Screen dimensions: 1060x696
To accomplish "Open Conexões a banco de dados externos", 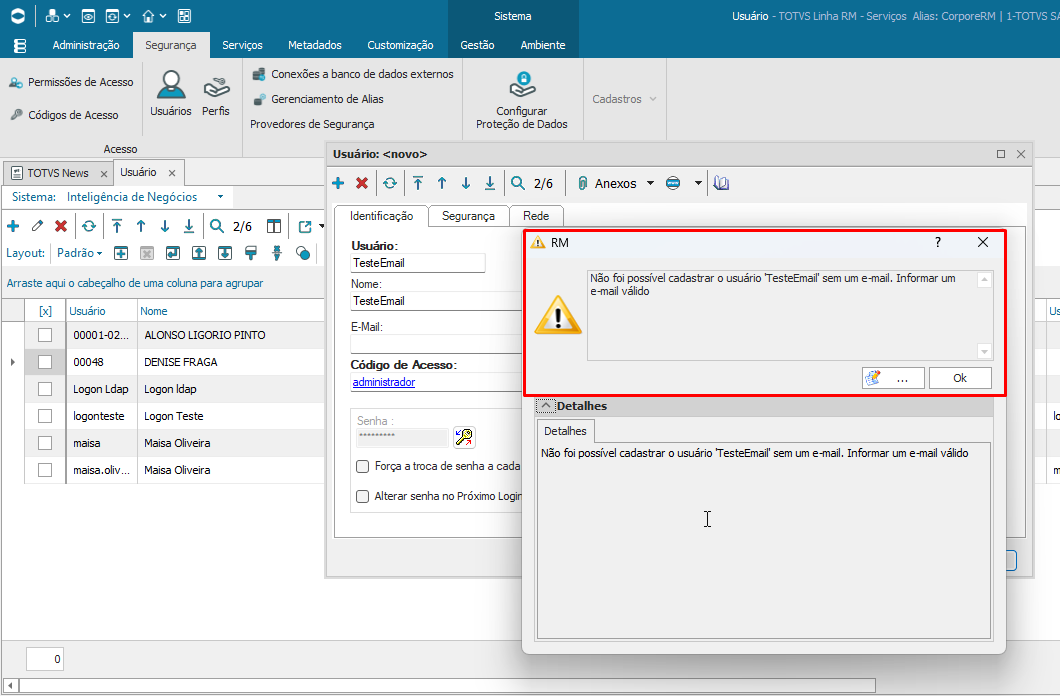I will 352,74.
